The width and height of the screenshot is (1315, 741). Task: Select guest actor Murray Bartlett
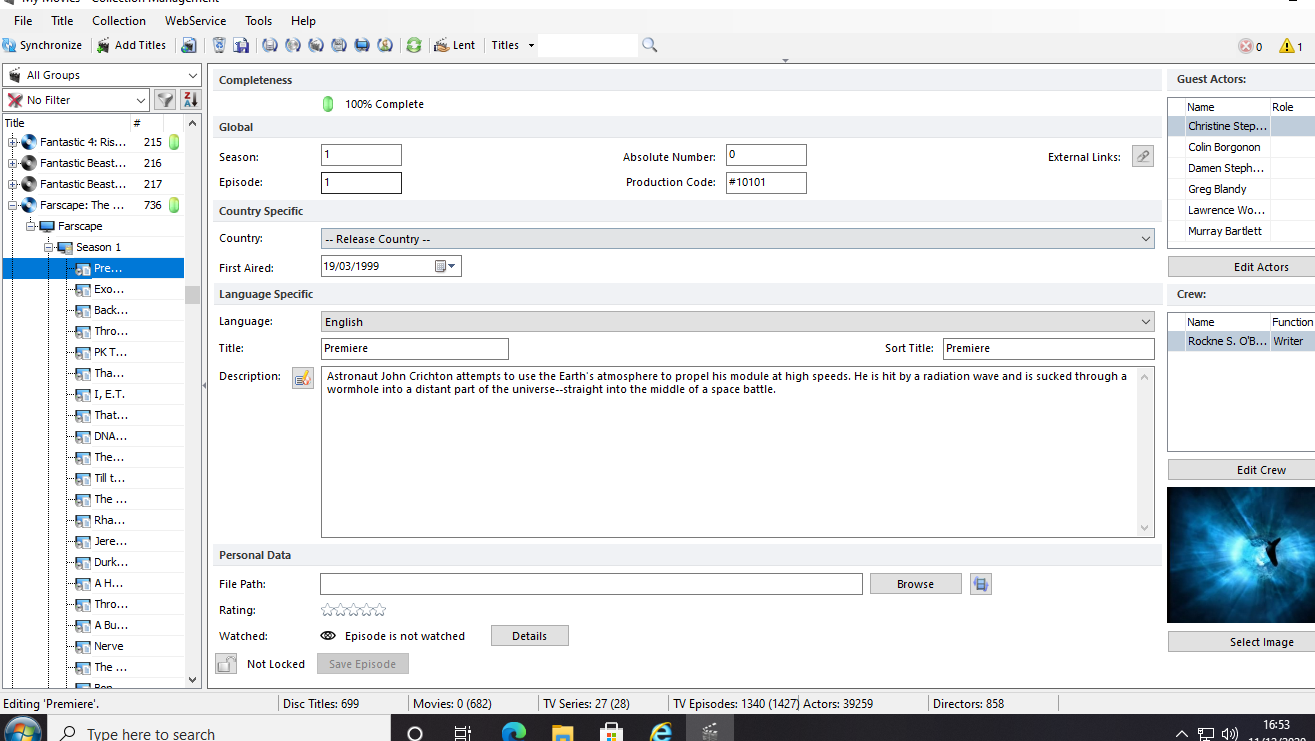pyautogui.click(x=1224, y=231)
